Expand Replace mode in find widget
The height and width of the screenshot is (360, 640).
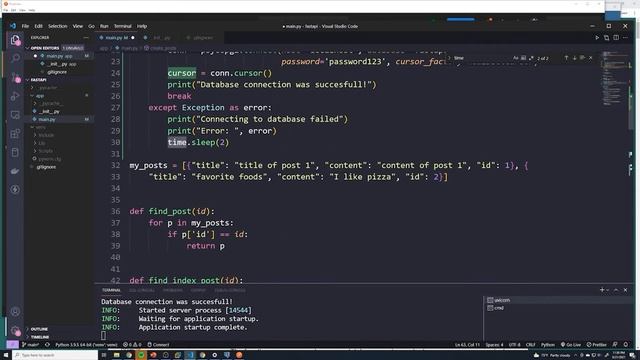click(449, 58)
